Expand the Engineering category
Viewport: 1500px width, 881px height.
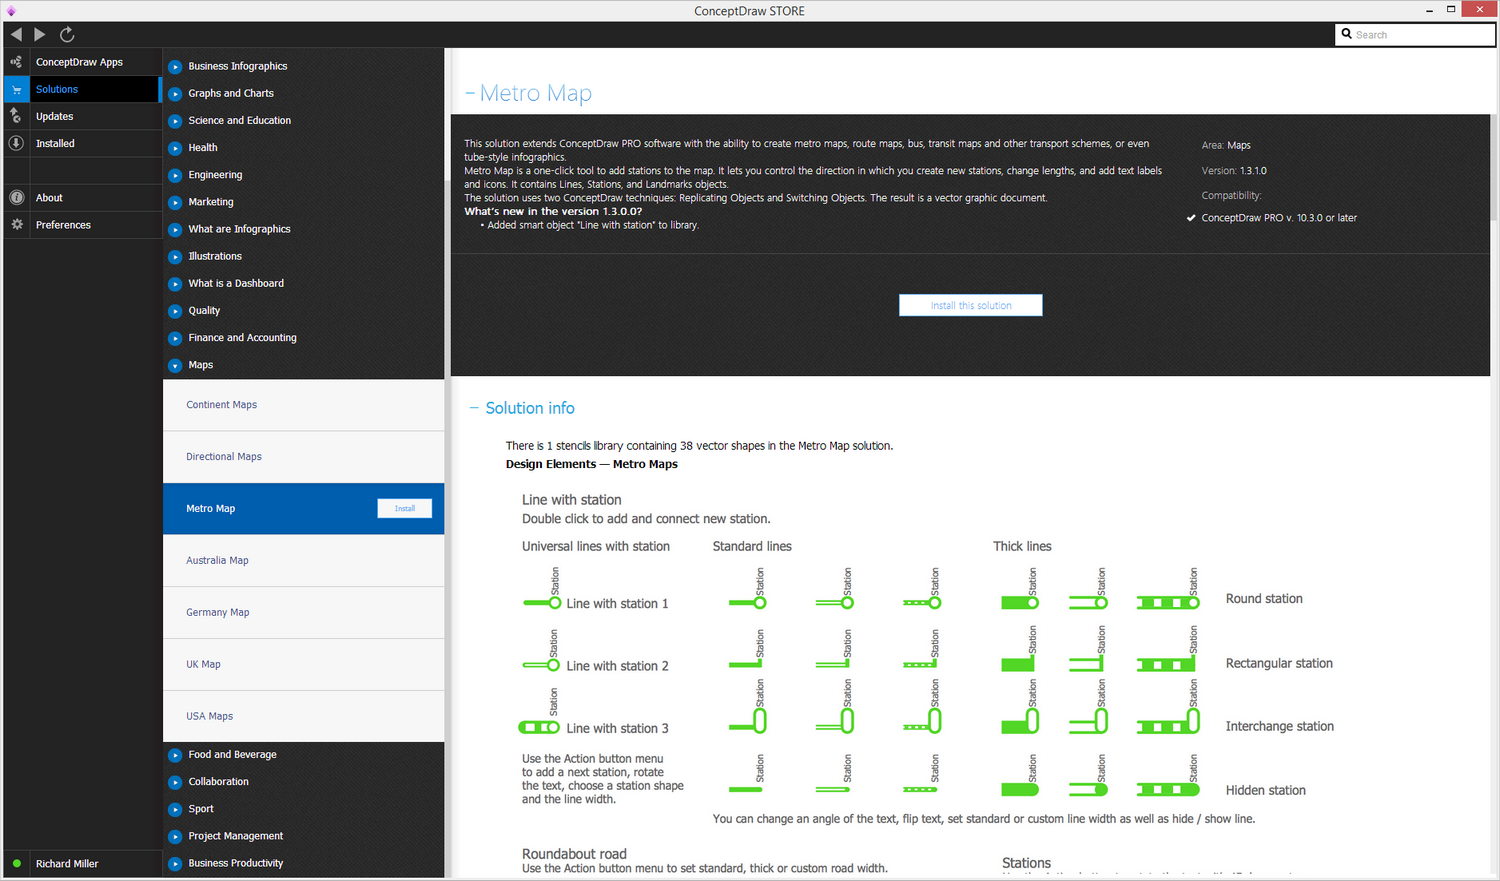(x=175, y=175)
